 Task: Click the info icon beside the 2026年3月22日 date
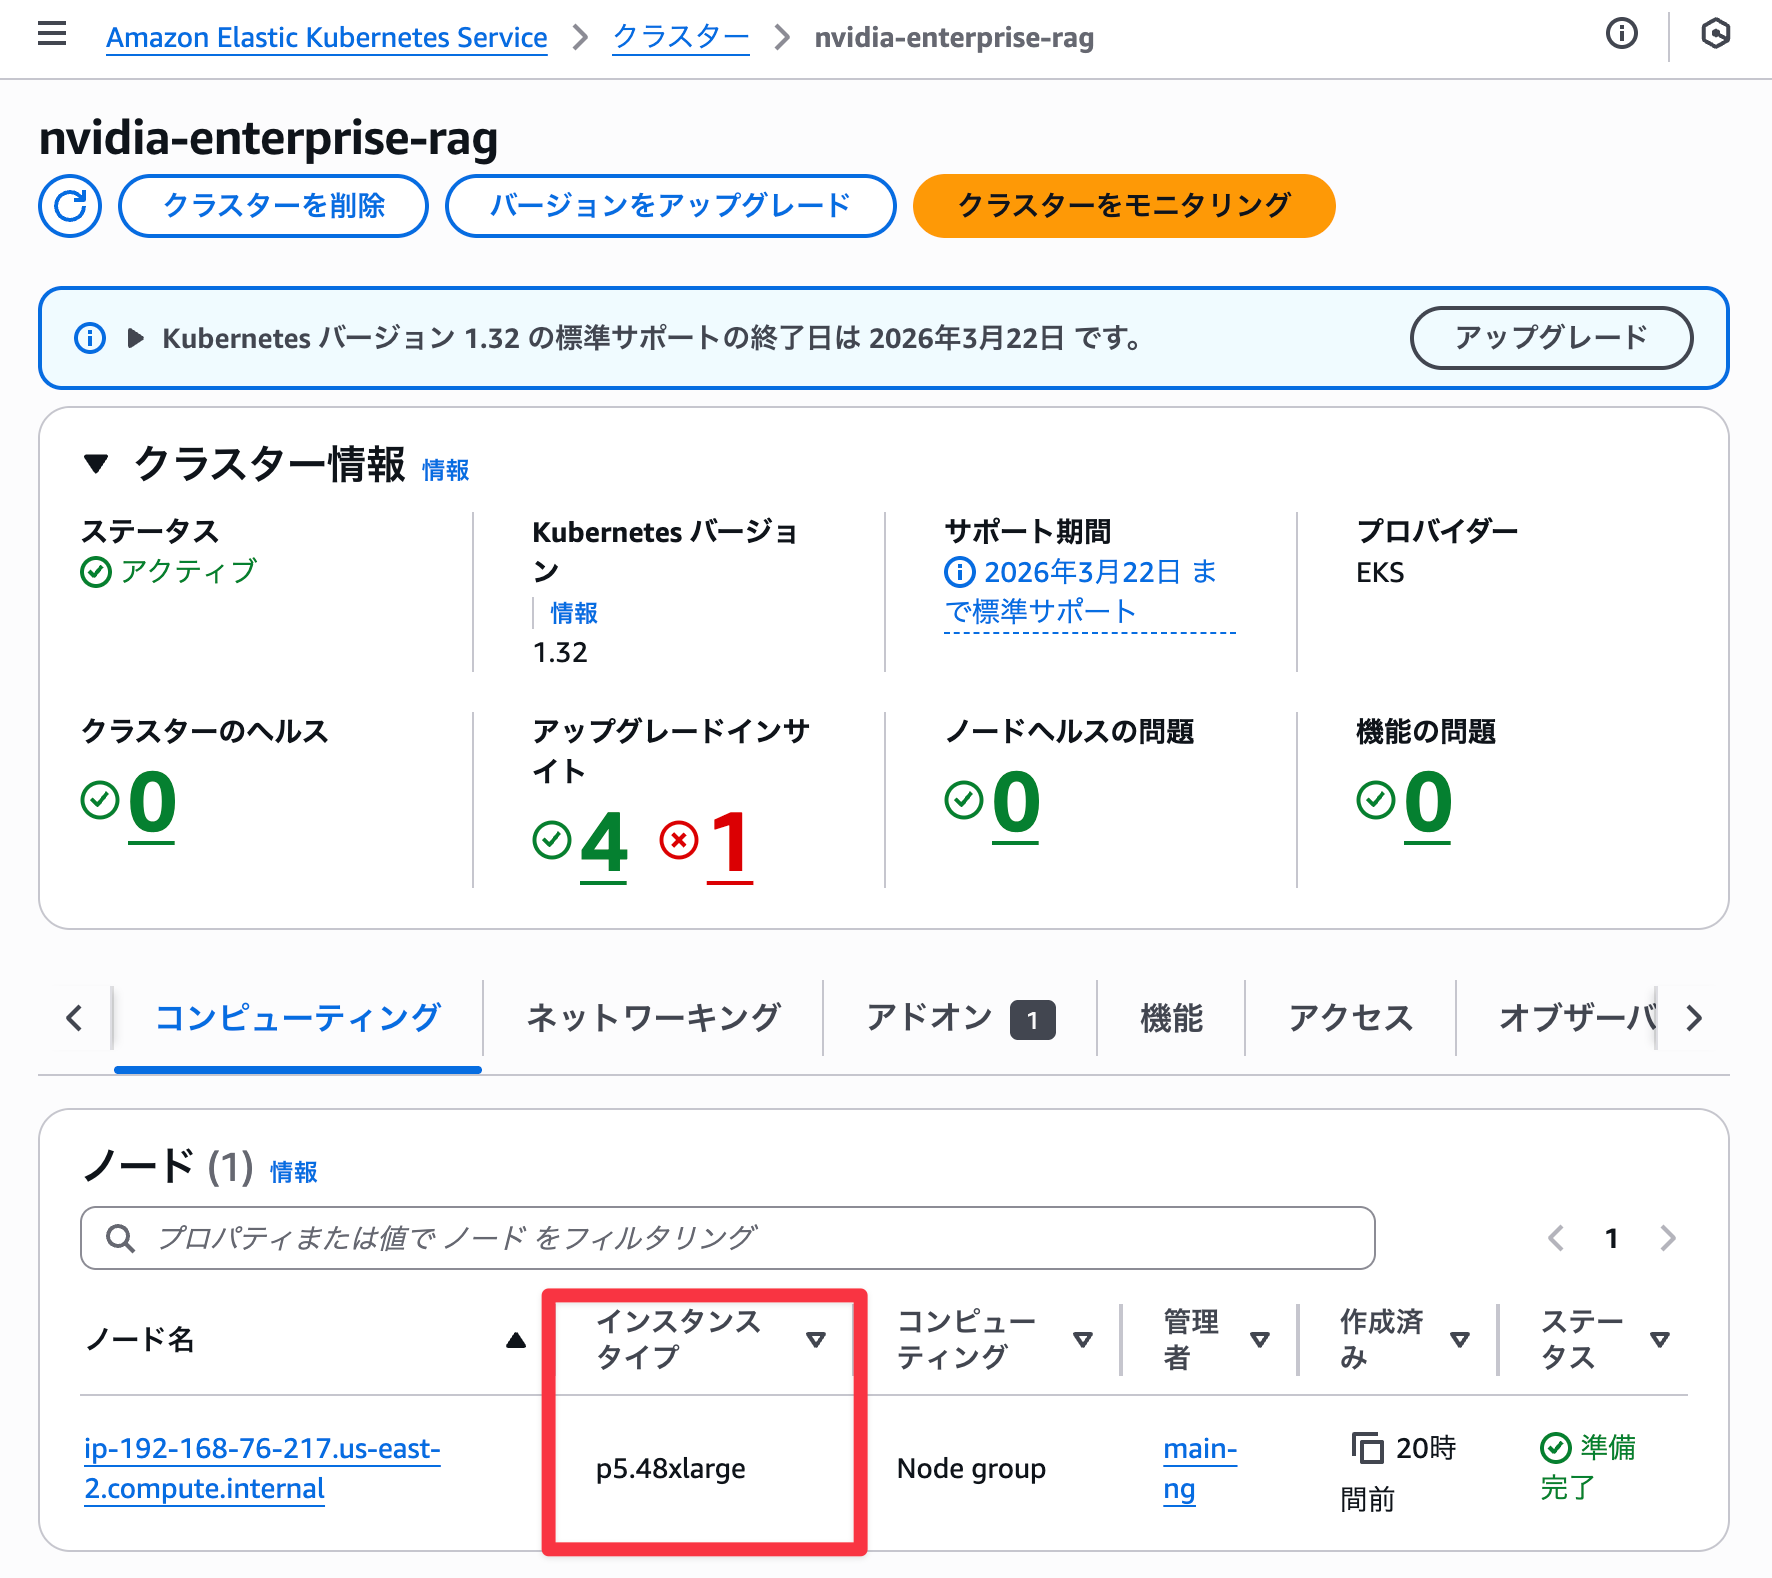(959, 572)
